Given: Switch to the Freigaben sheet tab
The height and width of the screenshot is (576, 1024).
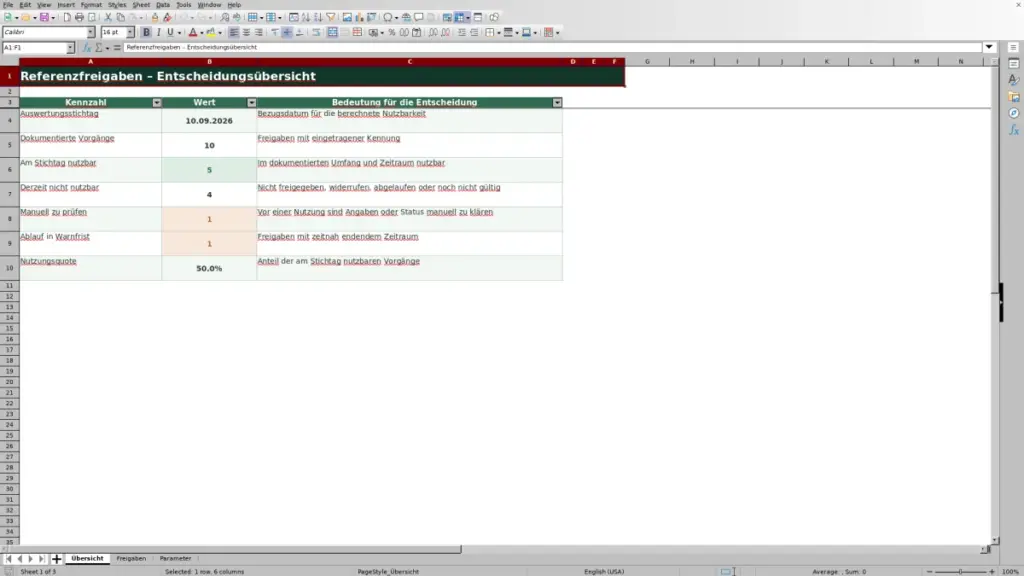Looking at the screenshot, I should 131,559.
